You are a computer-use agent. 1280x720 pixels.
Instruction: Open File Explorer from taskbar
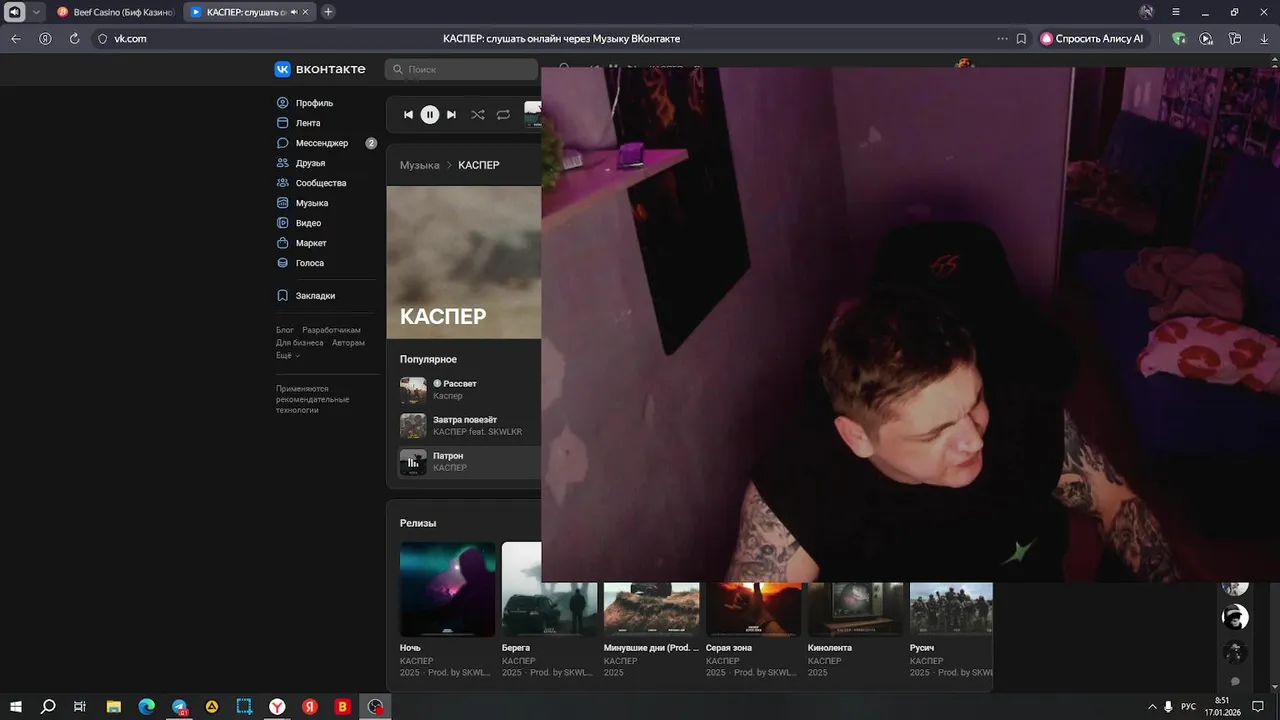113,707
